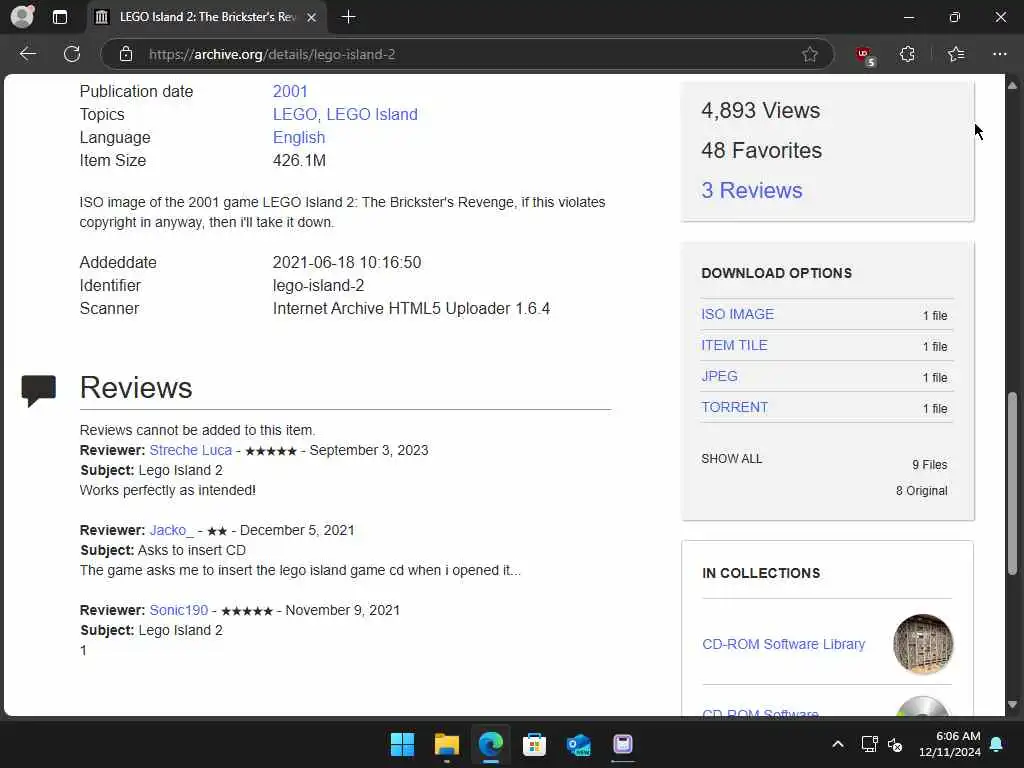Open the English language link
Screen dimensions: 1024x768
click(299, 138)
